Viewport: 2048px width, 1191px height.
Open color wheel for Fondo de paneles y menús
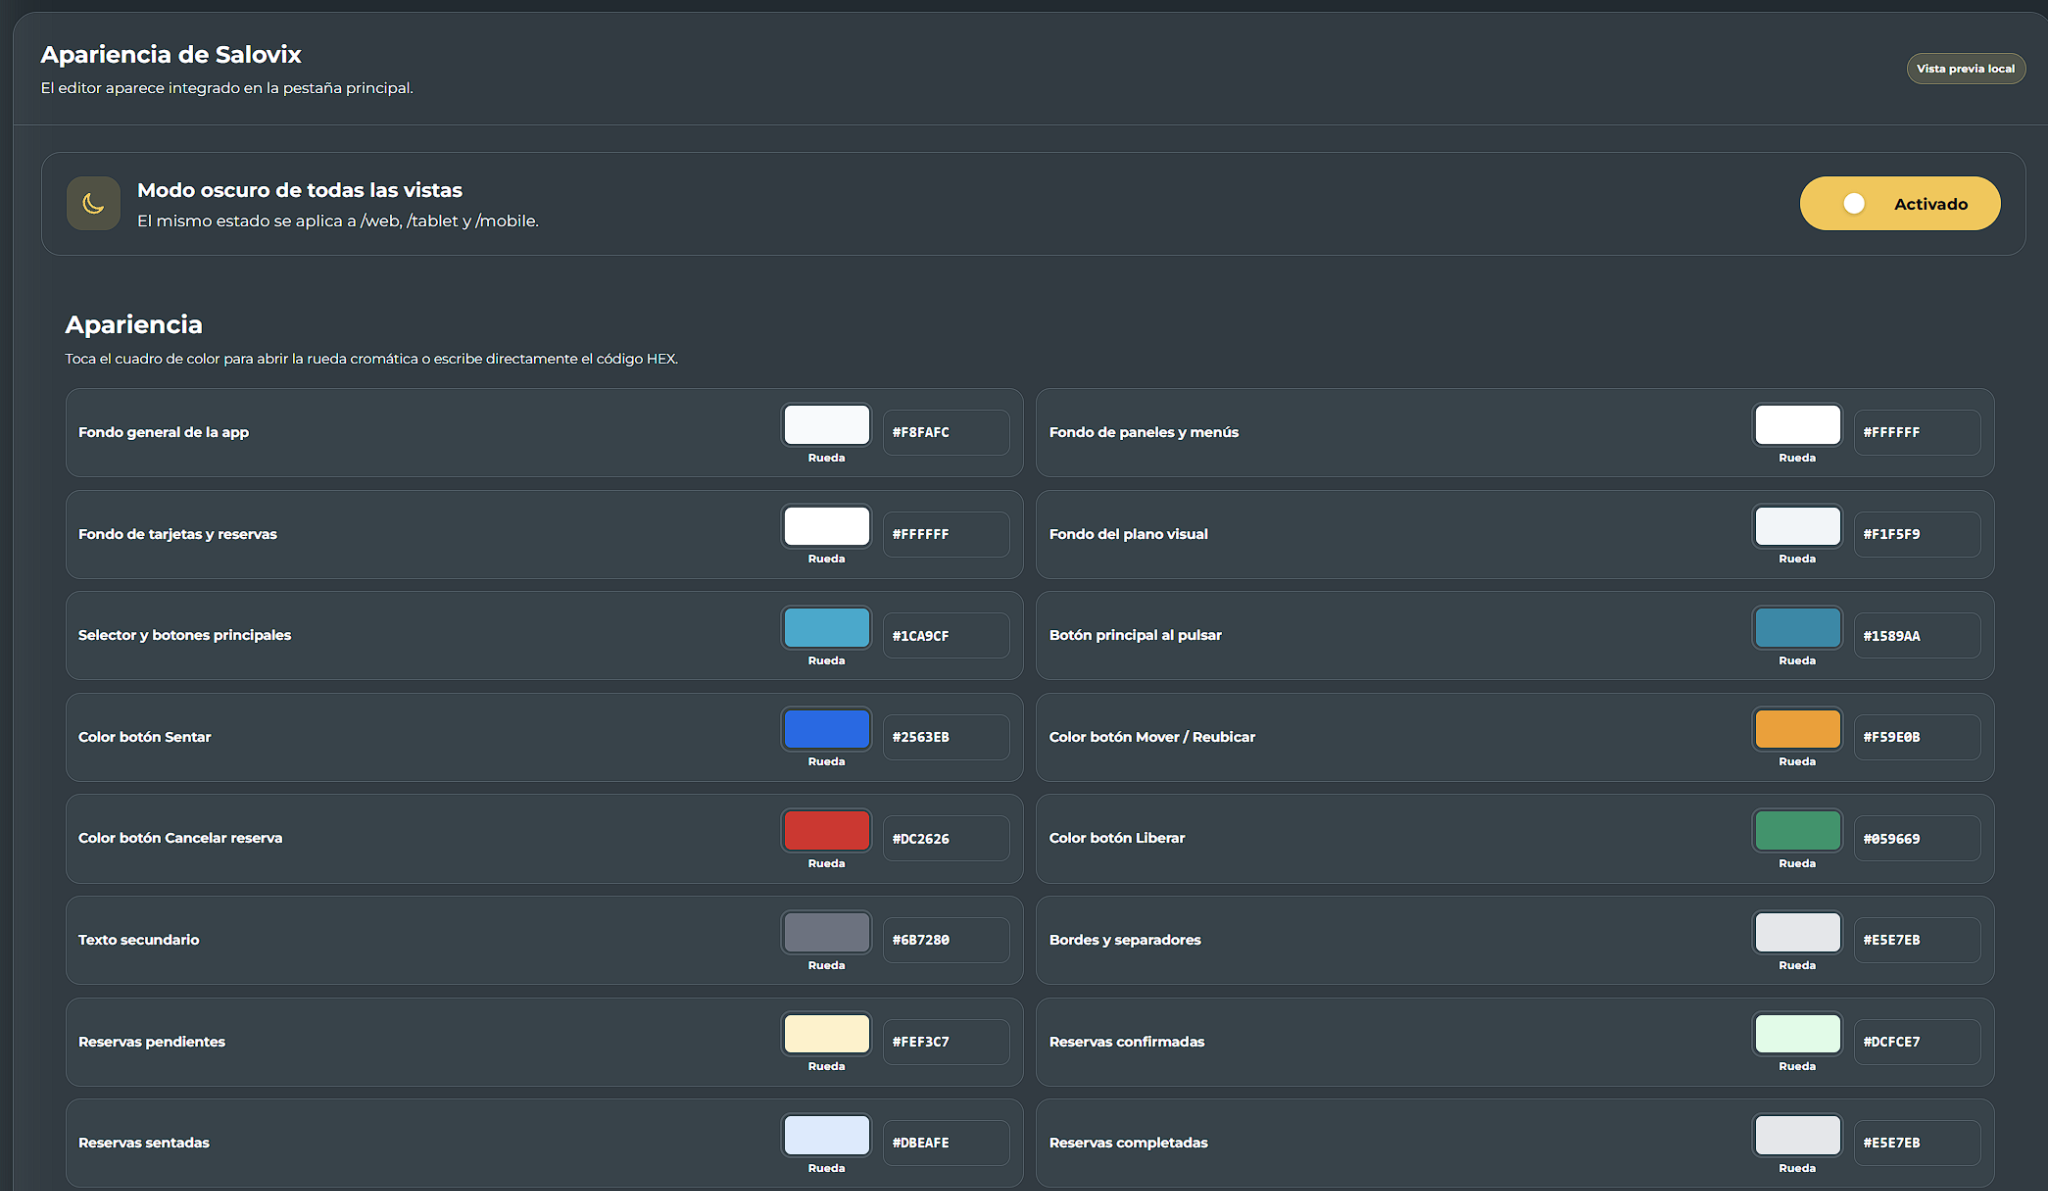(1797, 425)
